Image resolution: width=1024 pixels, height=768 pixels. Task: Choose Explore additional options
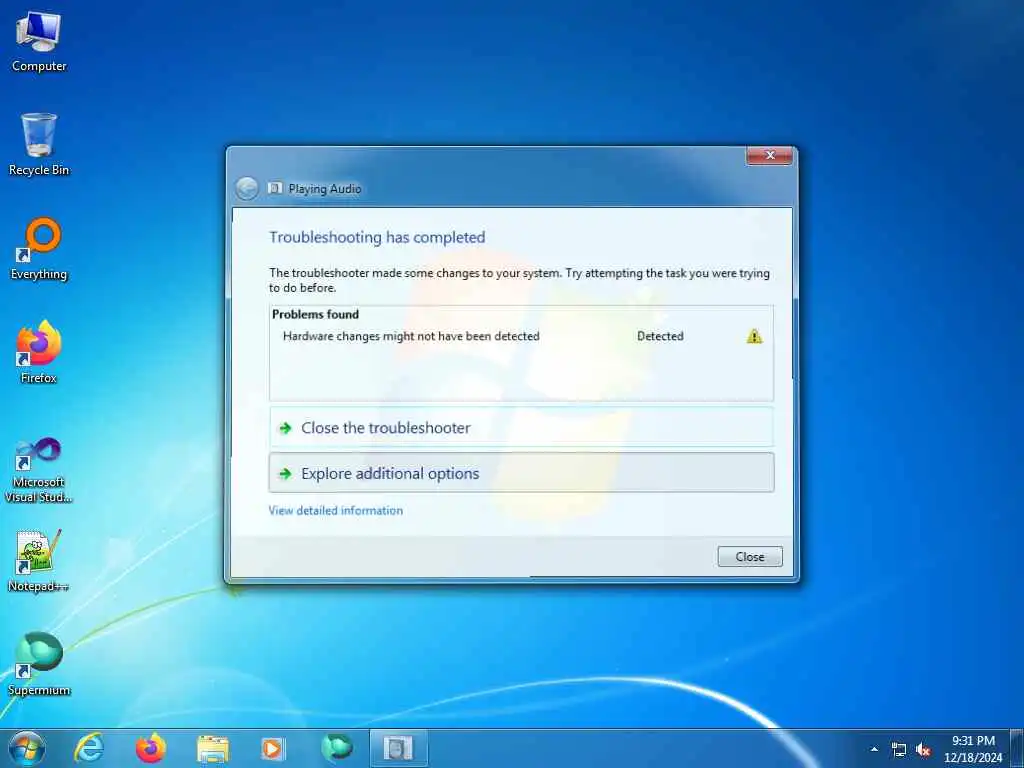pos(521,473)
